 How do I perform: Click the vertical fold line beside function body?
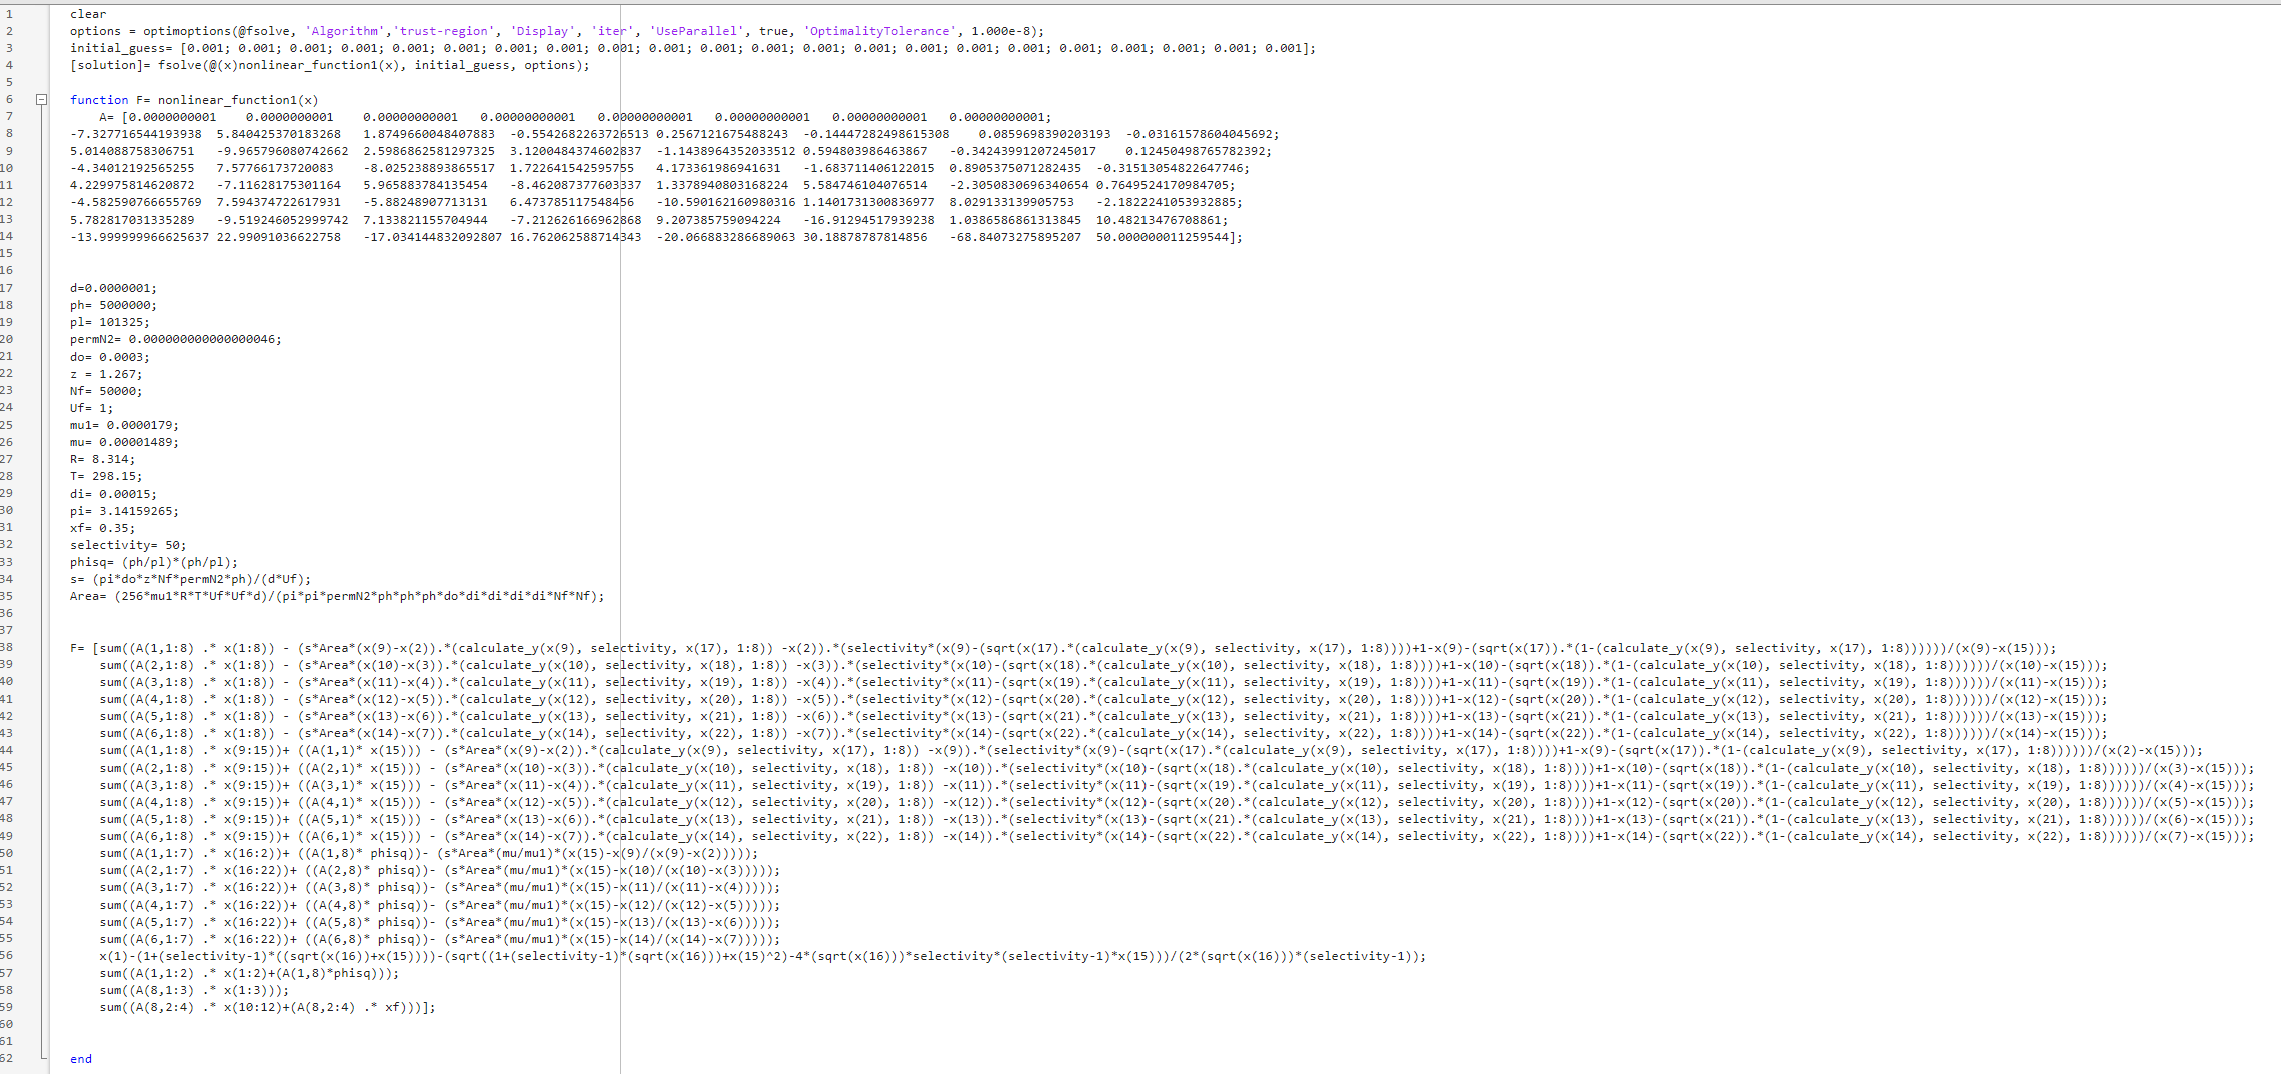point(41,500)
